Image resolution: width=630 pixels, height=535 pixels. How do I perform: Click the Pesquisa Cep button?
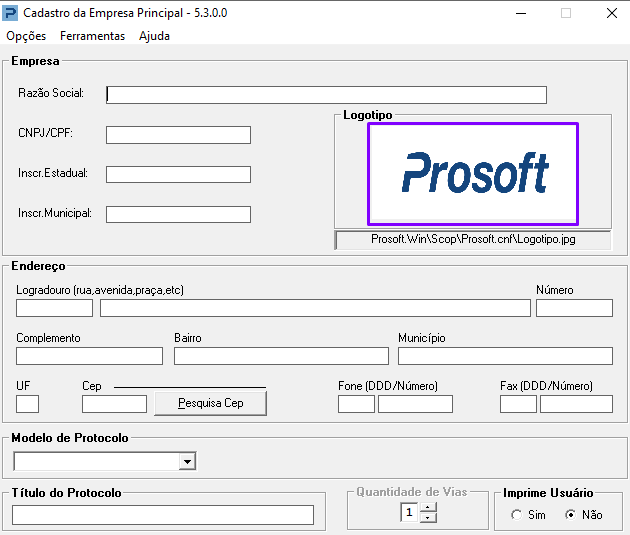[211, 403]
